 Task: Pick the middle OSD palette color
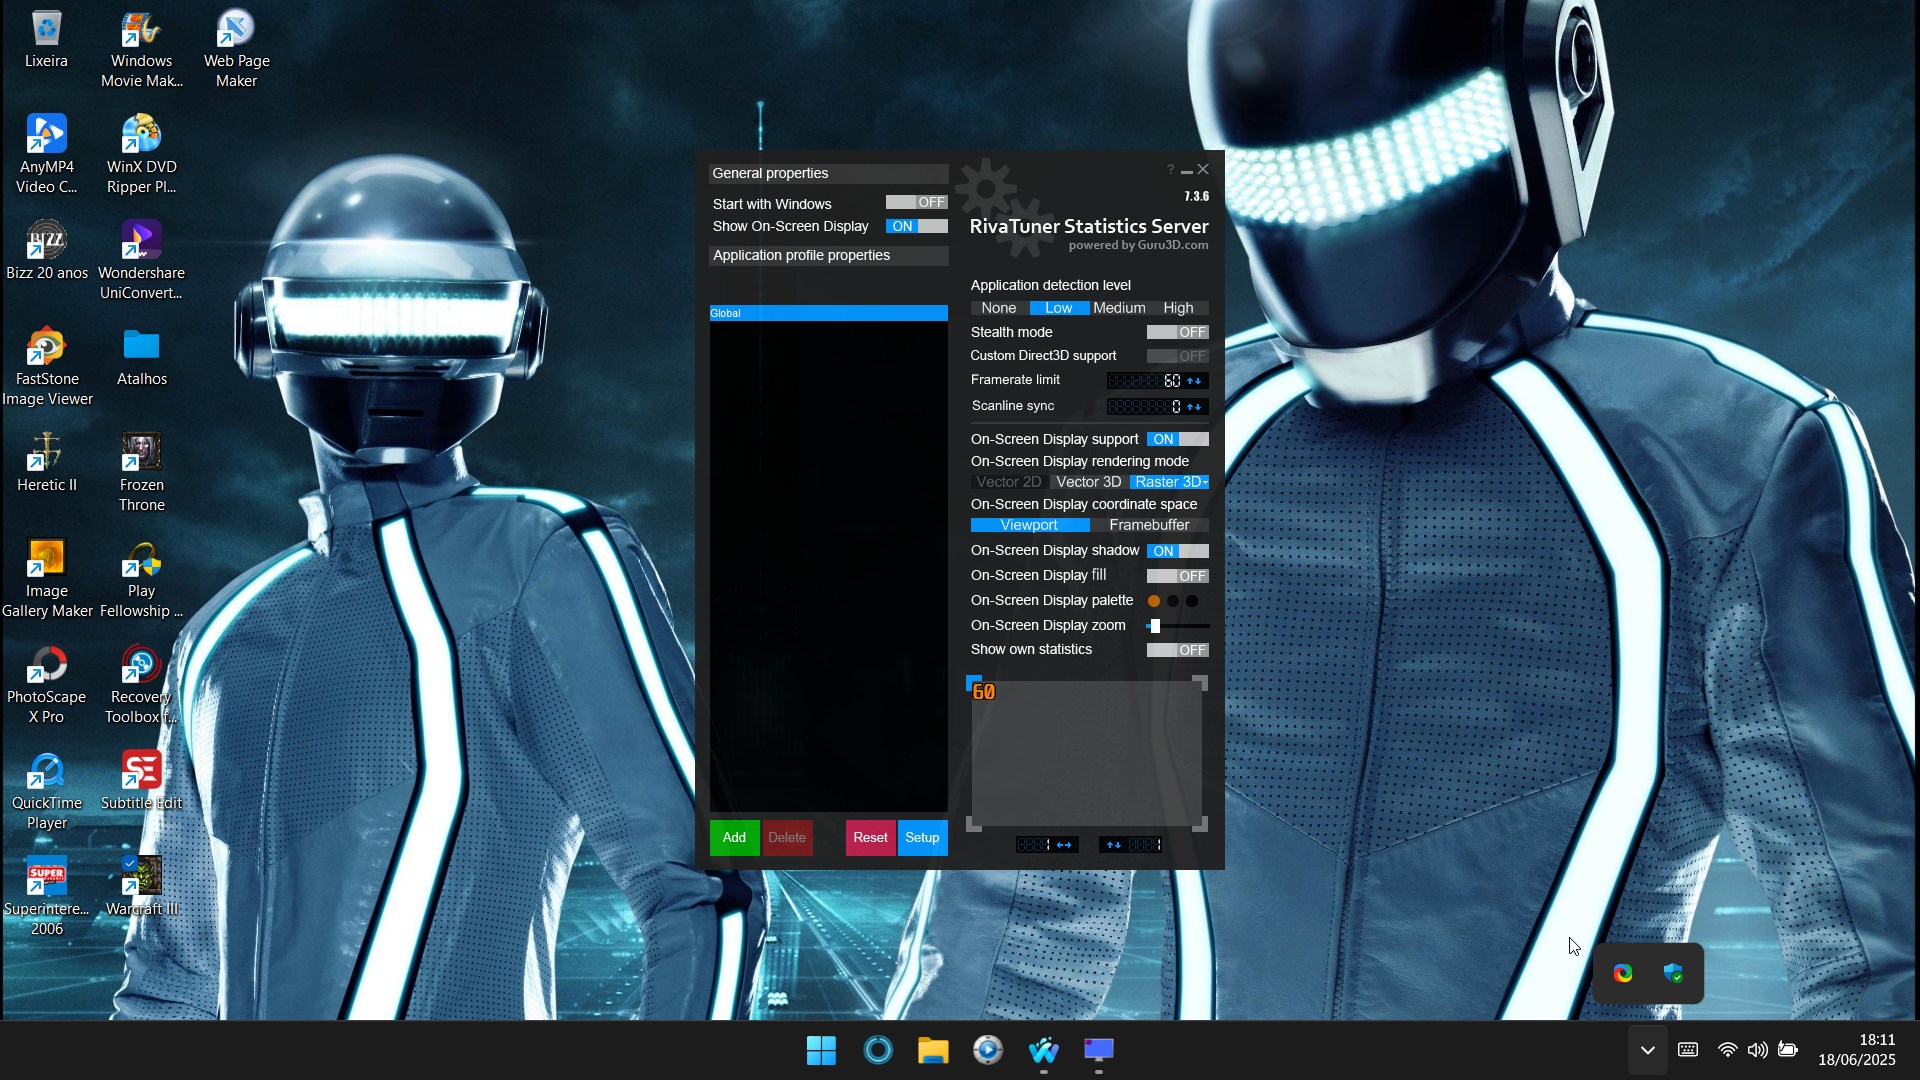(1173, 601)
